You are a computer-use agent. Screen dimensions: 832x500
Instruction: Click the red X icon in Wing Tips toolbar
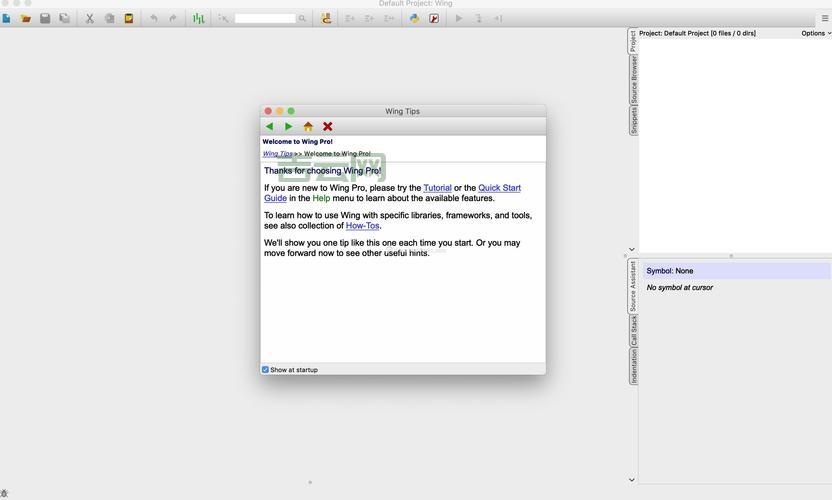click(327, 126)
